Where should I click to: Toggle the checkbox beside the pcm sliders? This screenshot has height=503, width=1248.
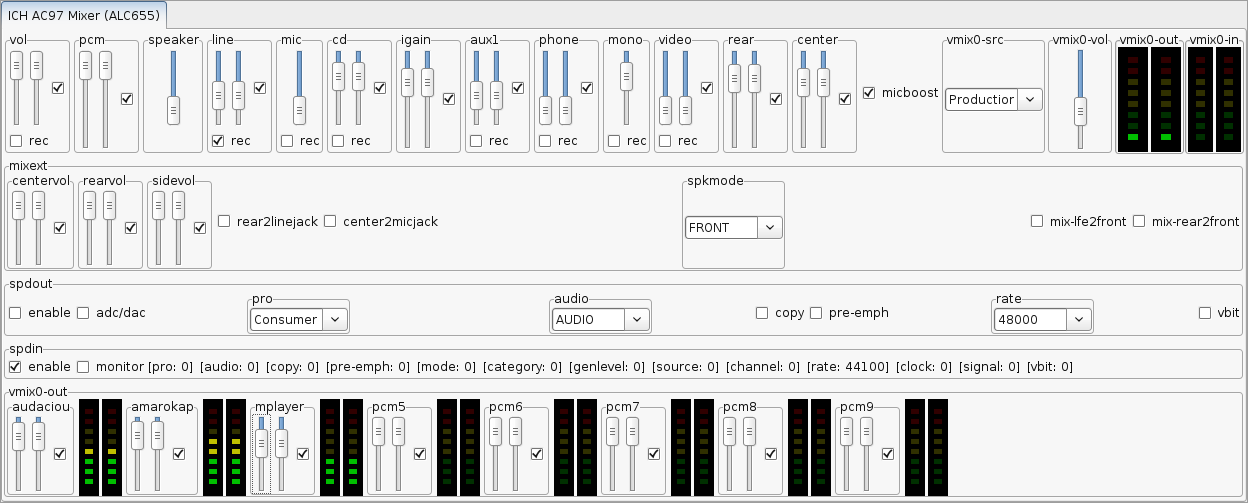pos(127,98)
